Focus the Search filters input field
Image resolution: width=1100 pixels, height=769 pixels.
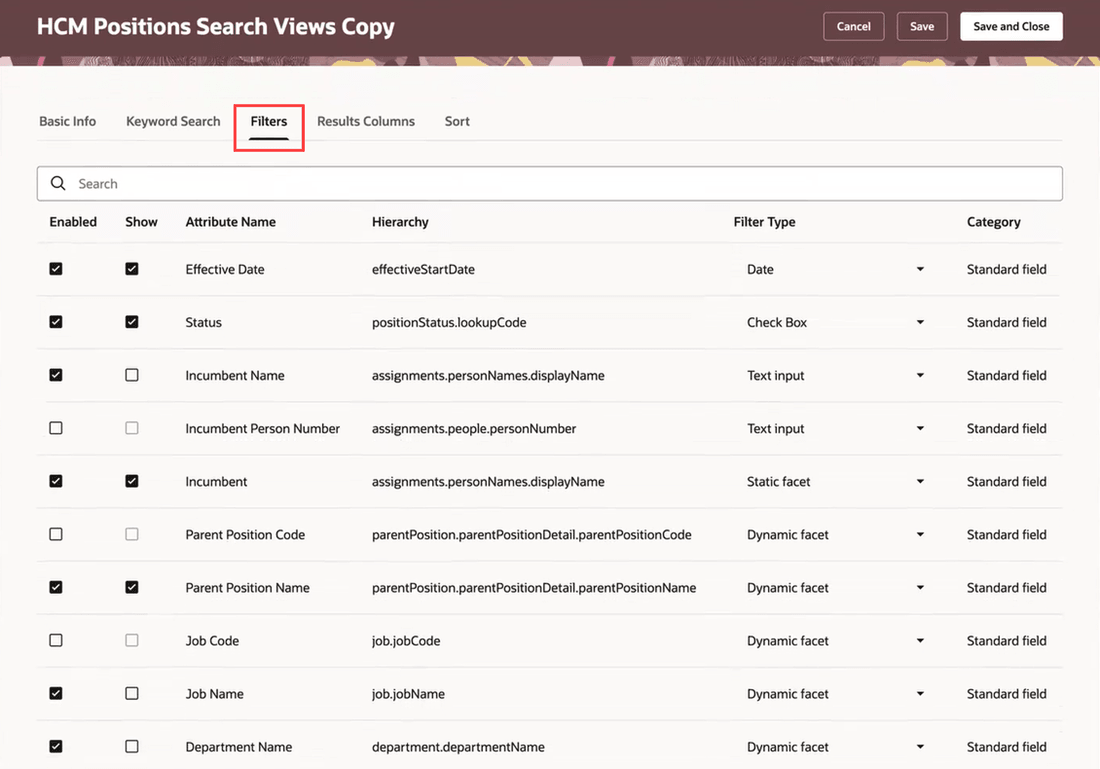(549, 184)
